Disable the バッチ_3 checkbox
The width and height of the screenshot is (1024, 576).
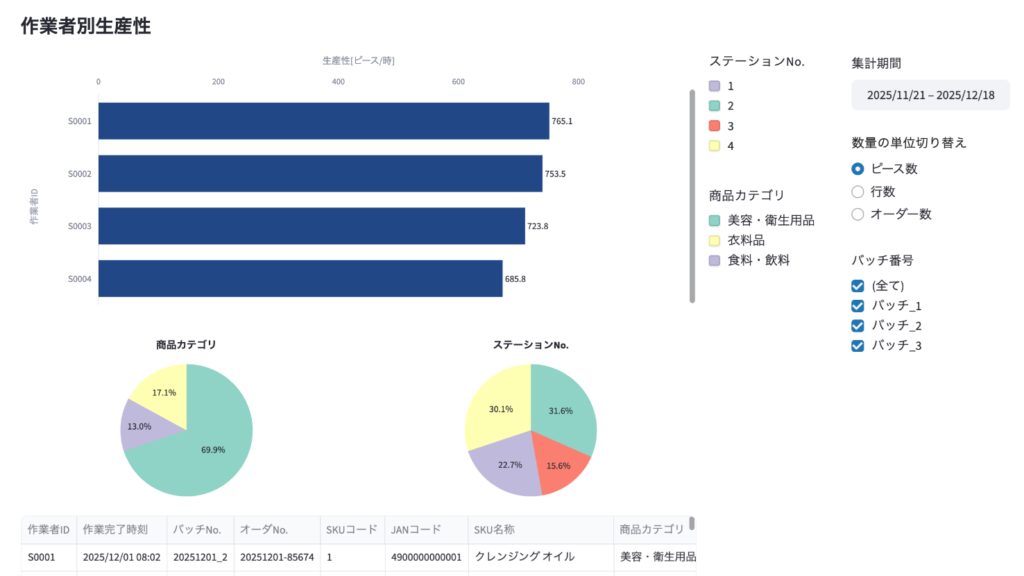(857, 346)
